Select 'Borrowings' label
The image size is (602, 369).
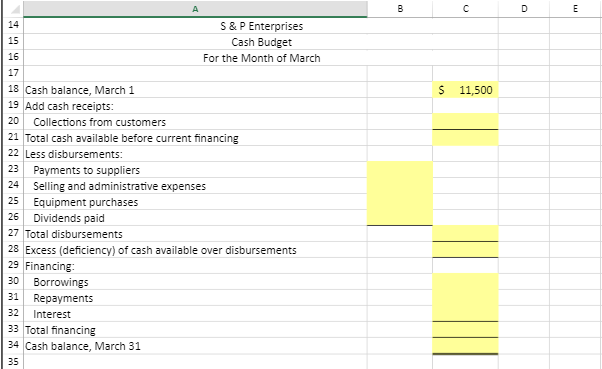tap(61, 282)
